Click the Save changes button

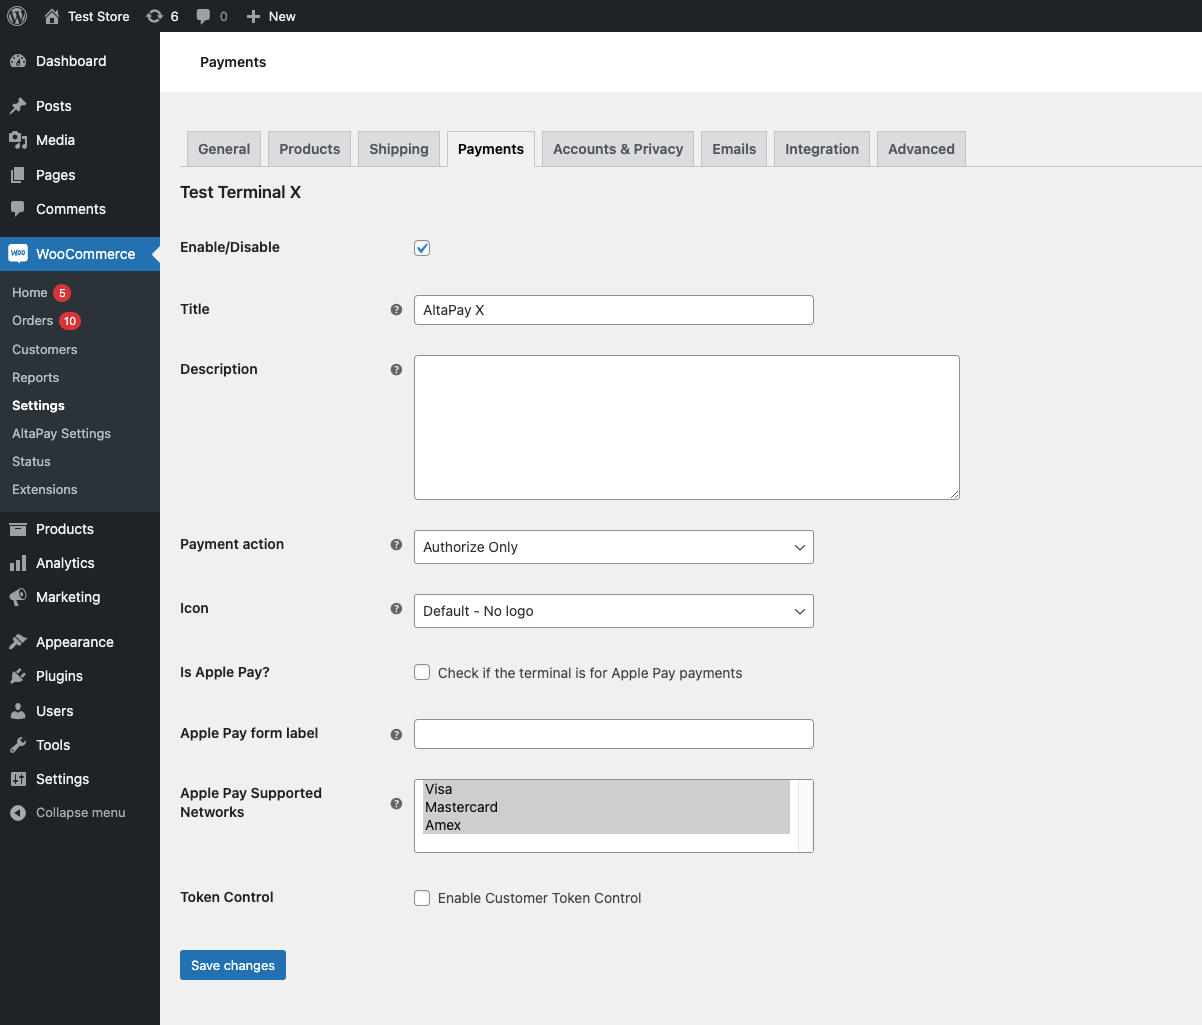[233, 965]
